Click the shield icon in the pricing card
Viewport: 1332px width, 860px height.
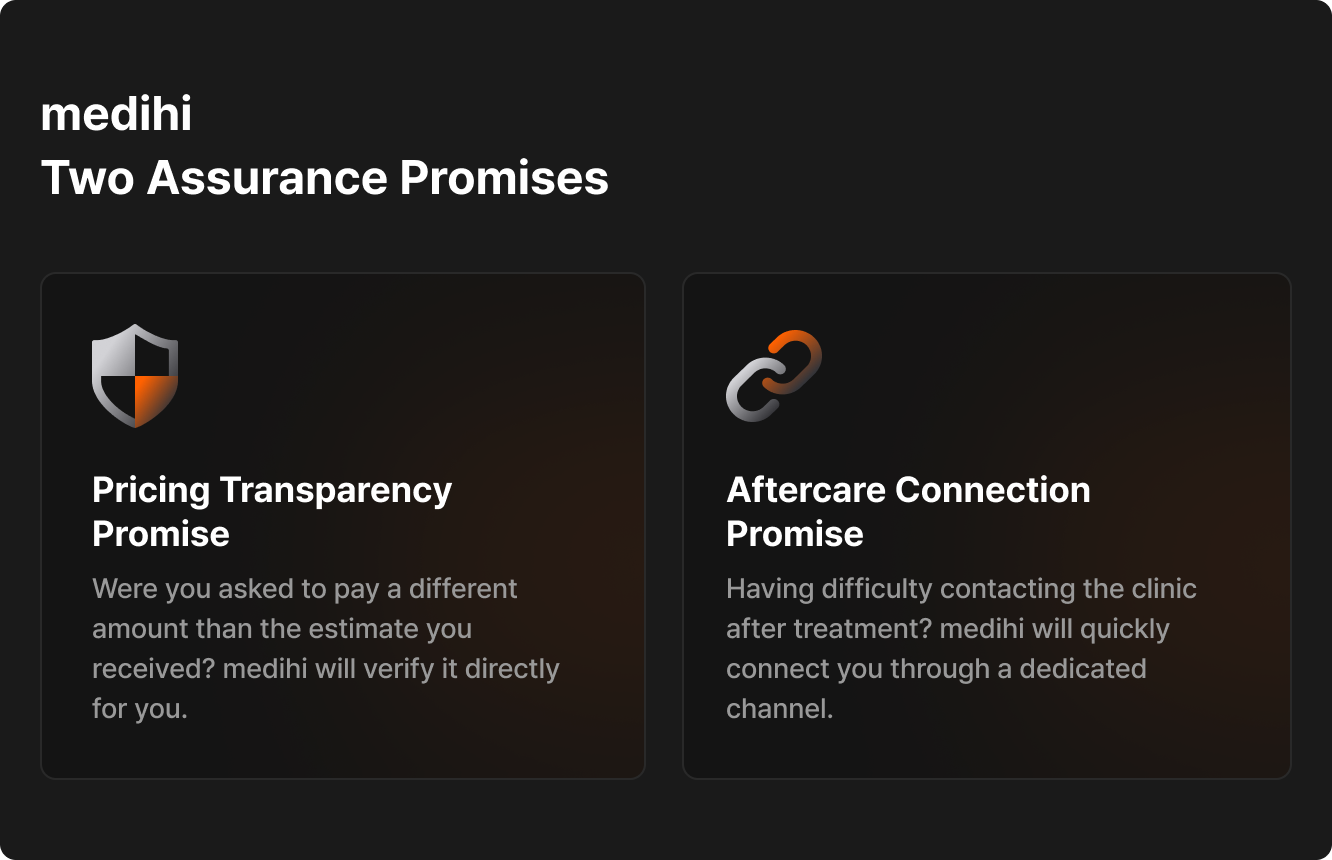[x=135, y=375]
